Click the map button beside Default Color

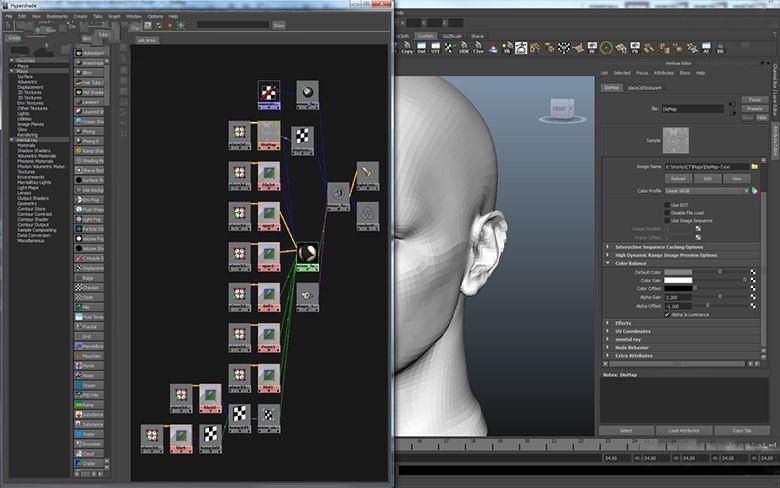click(x=753, y=272)
